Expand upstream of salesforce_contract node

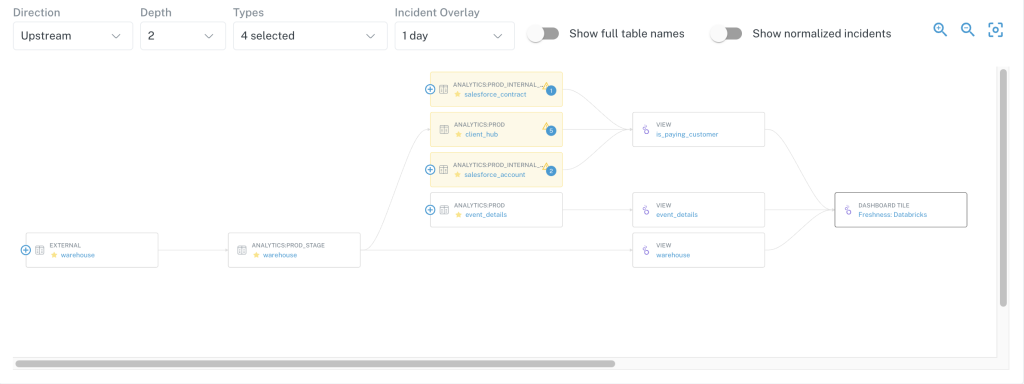coord(430,89)
